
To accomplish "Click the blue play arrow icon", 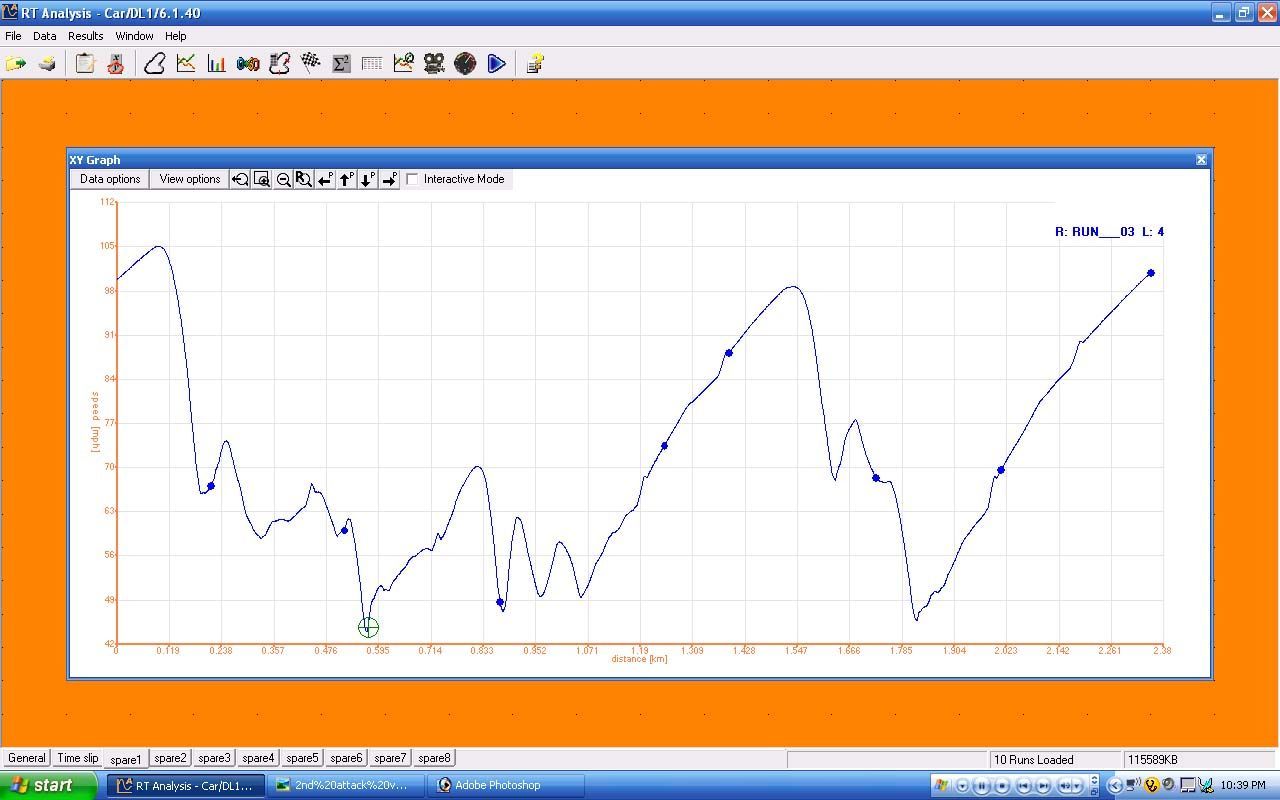I will coord(496,64).
